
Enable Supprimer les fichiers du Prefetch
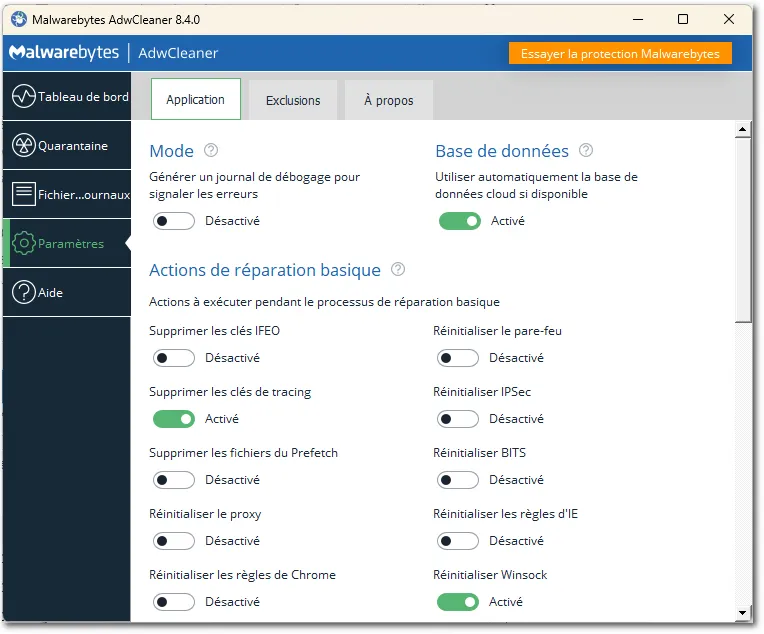tap(173, 480)
